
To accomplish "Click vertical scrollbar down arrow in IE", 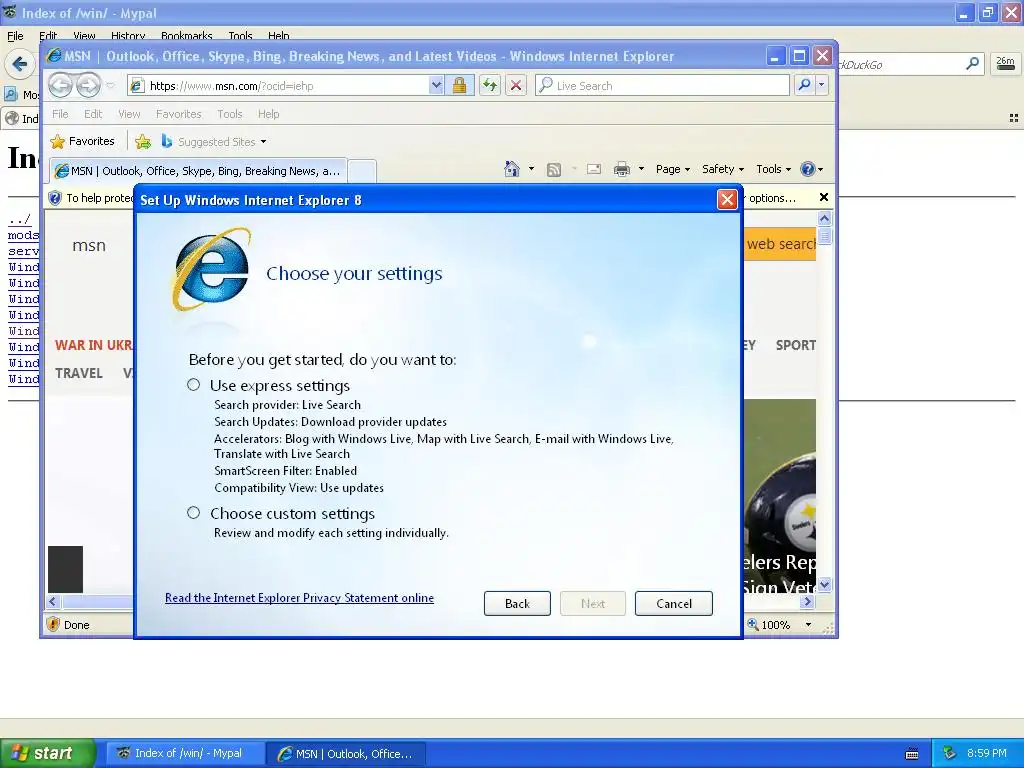I will point(824,584).
